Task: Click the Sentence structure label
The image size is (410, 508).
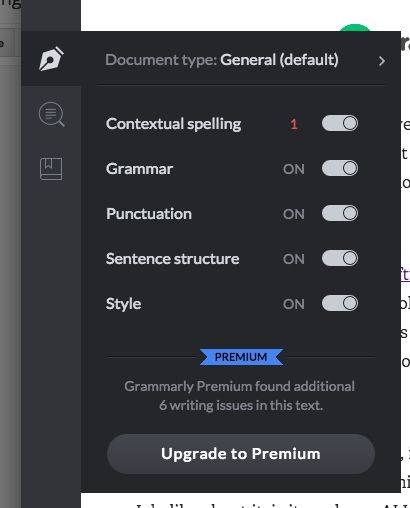Action: [x=172, y=259]
